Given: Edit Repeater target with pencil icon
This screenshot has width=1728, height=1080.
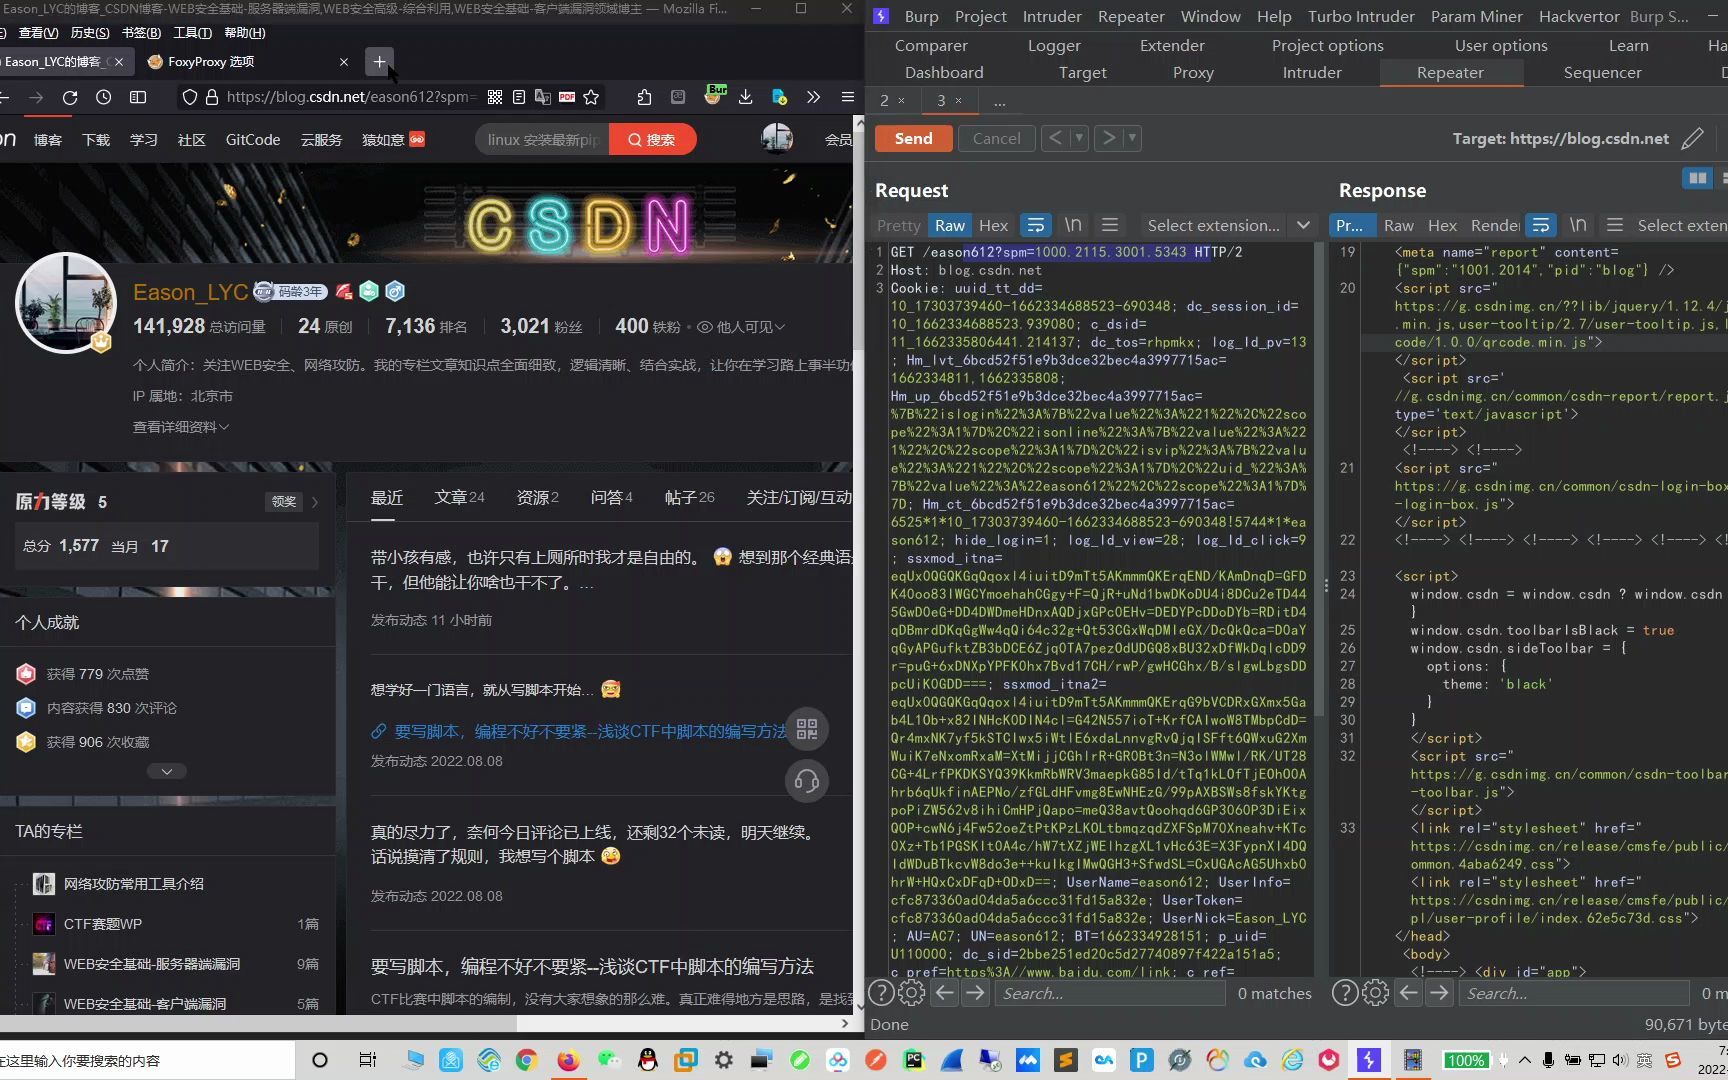Looking at the screenshot, I should click(x=1692, y=138).
